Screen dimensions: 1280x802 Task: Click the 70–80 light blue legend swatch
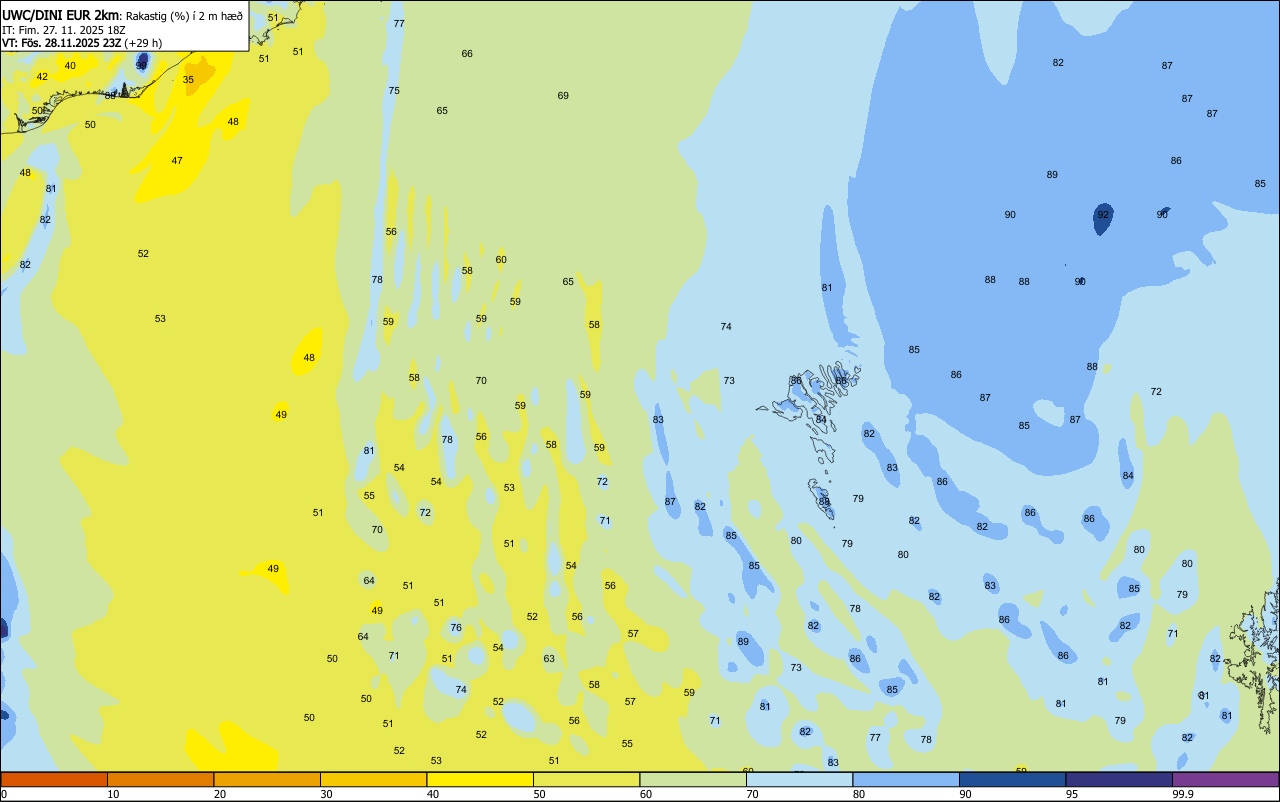[799, 779]
